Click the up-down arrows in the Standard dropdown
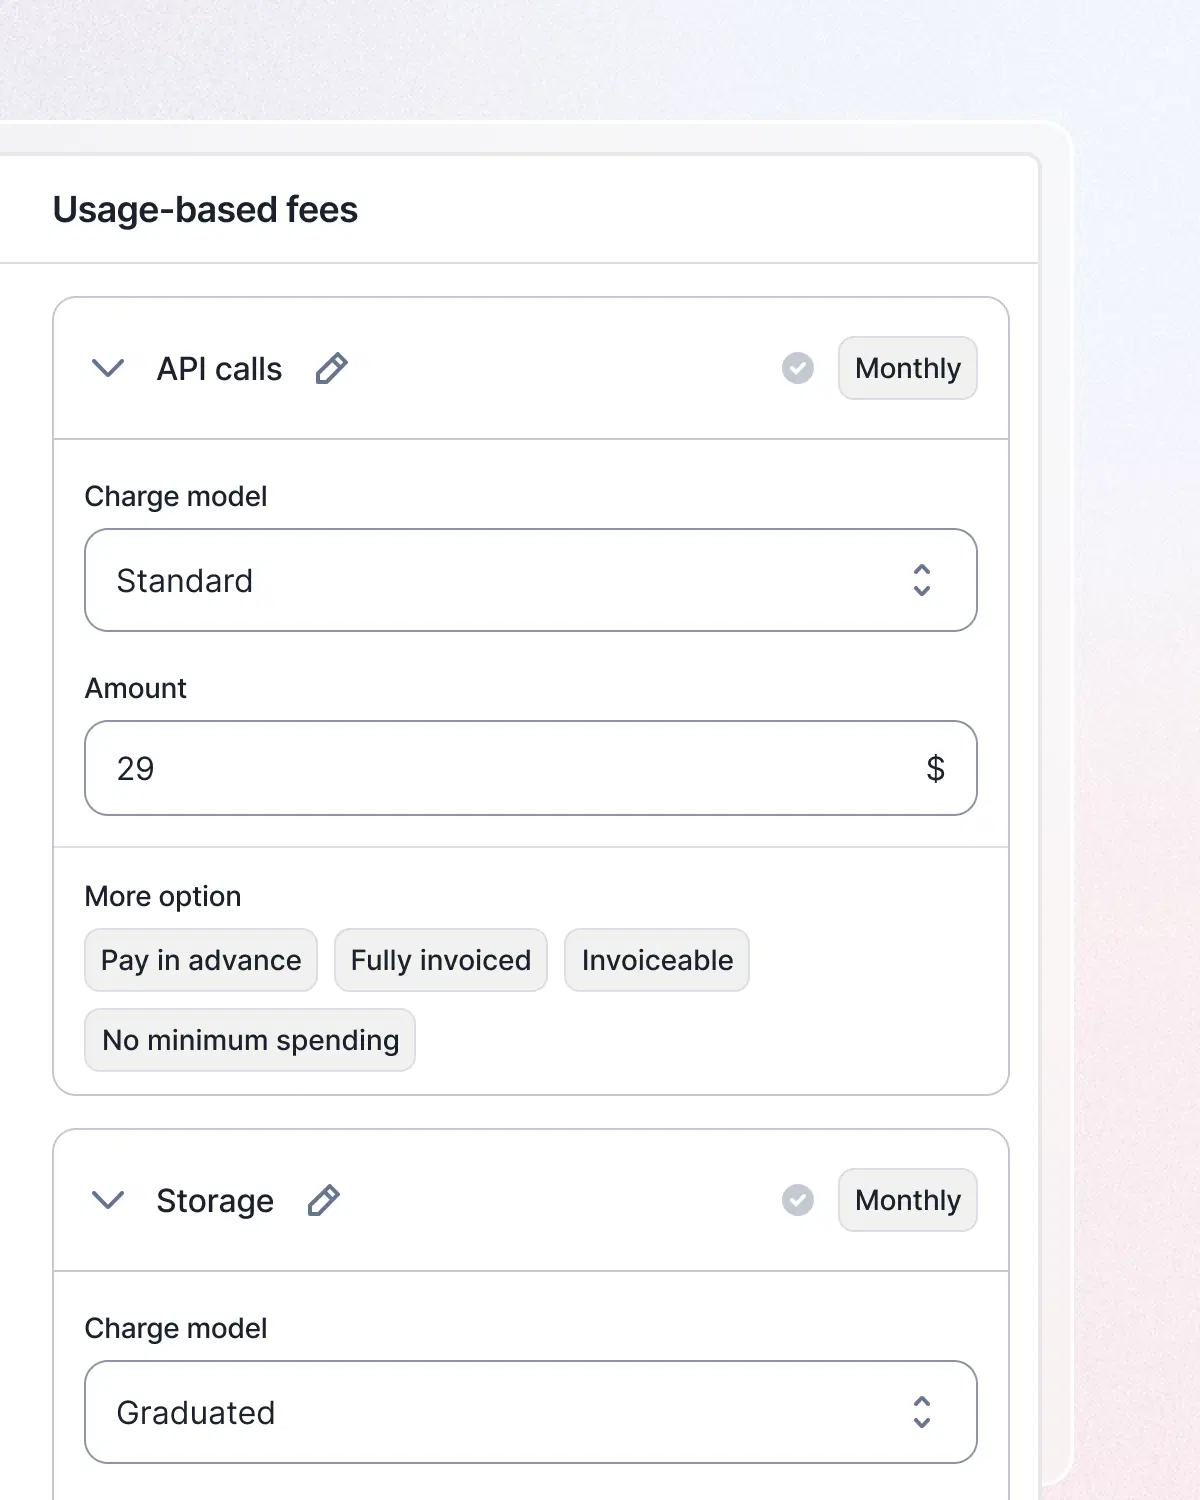Image resolution: width=1200 pixels, height=1500 pixels. coord(923,580)
